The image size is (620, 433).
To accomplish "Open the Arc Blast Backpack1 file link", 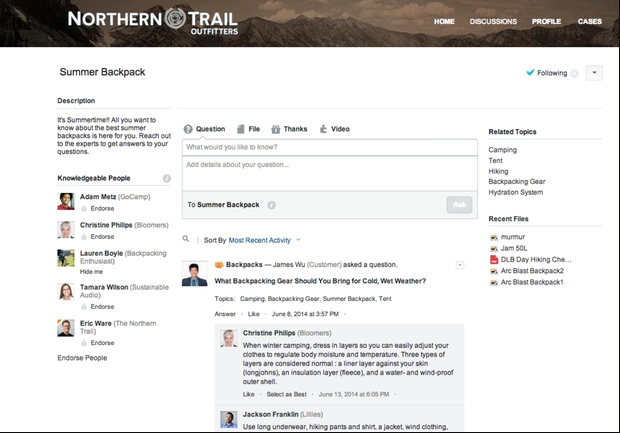I will point(532,282).
